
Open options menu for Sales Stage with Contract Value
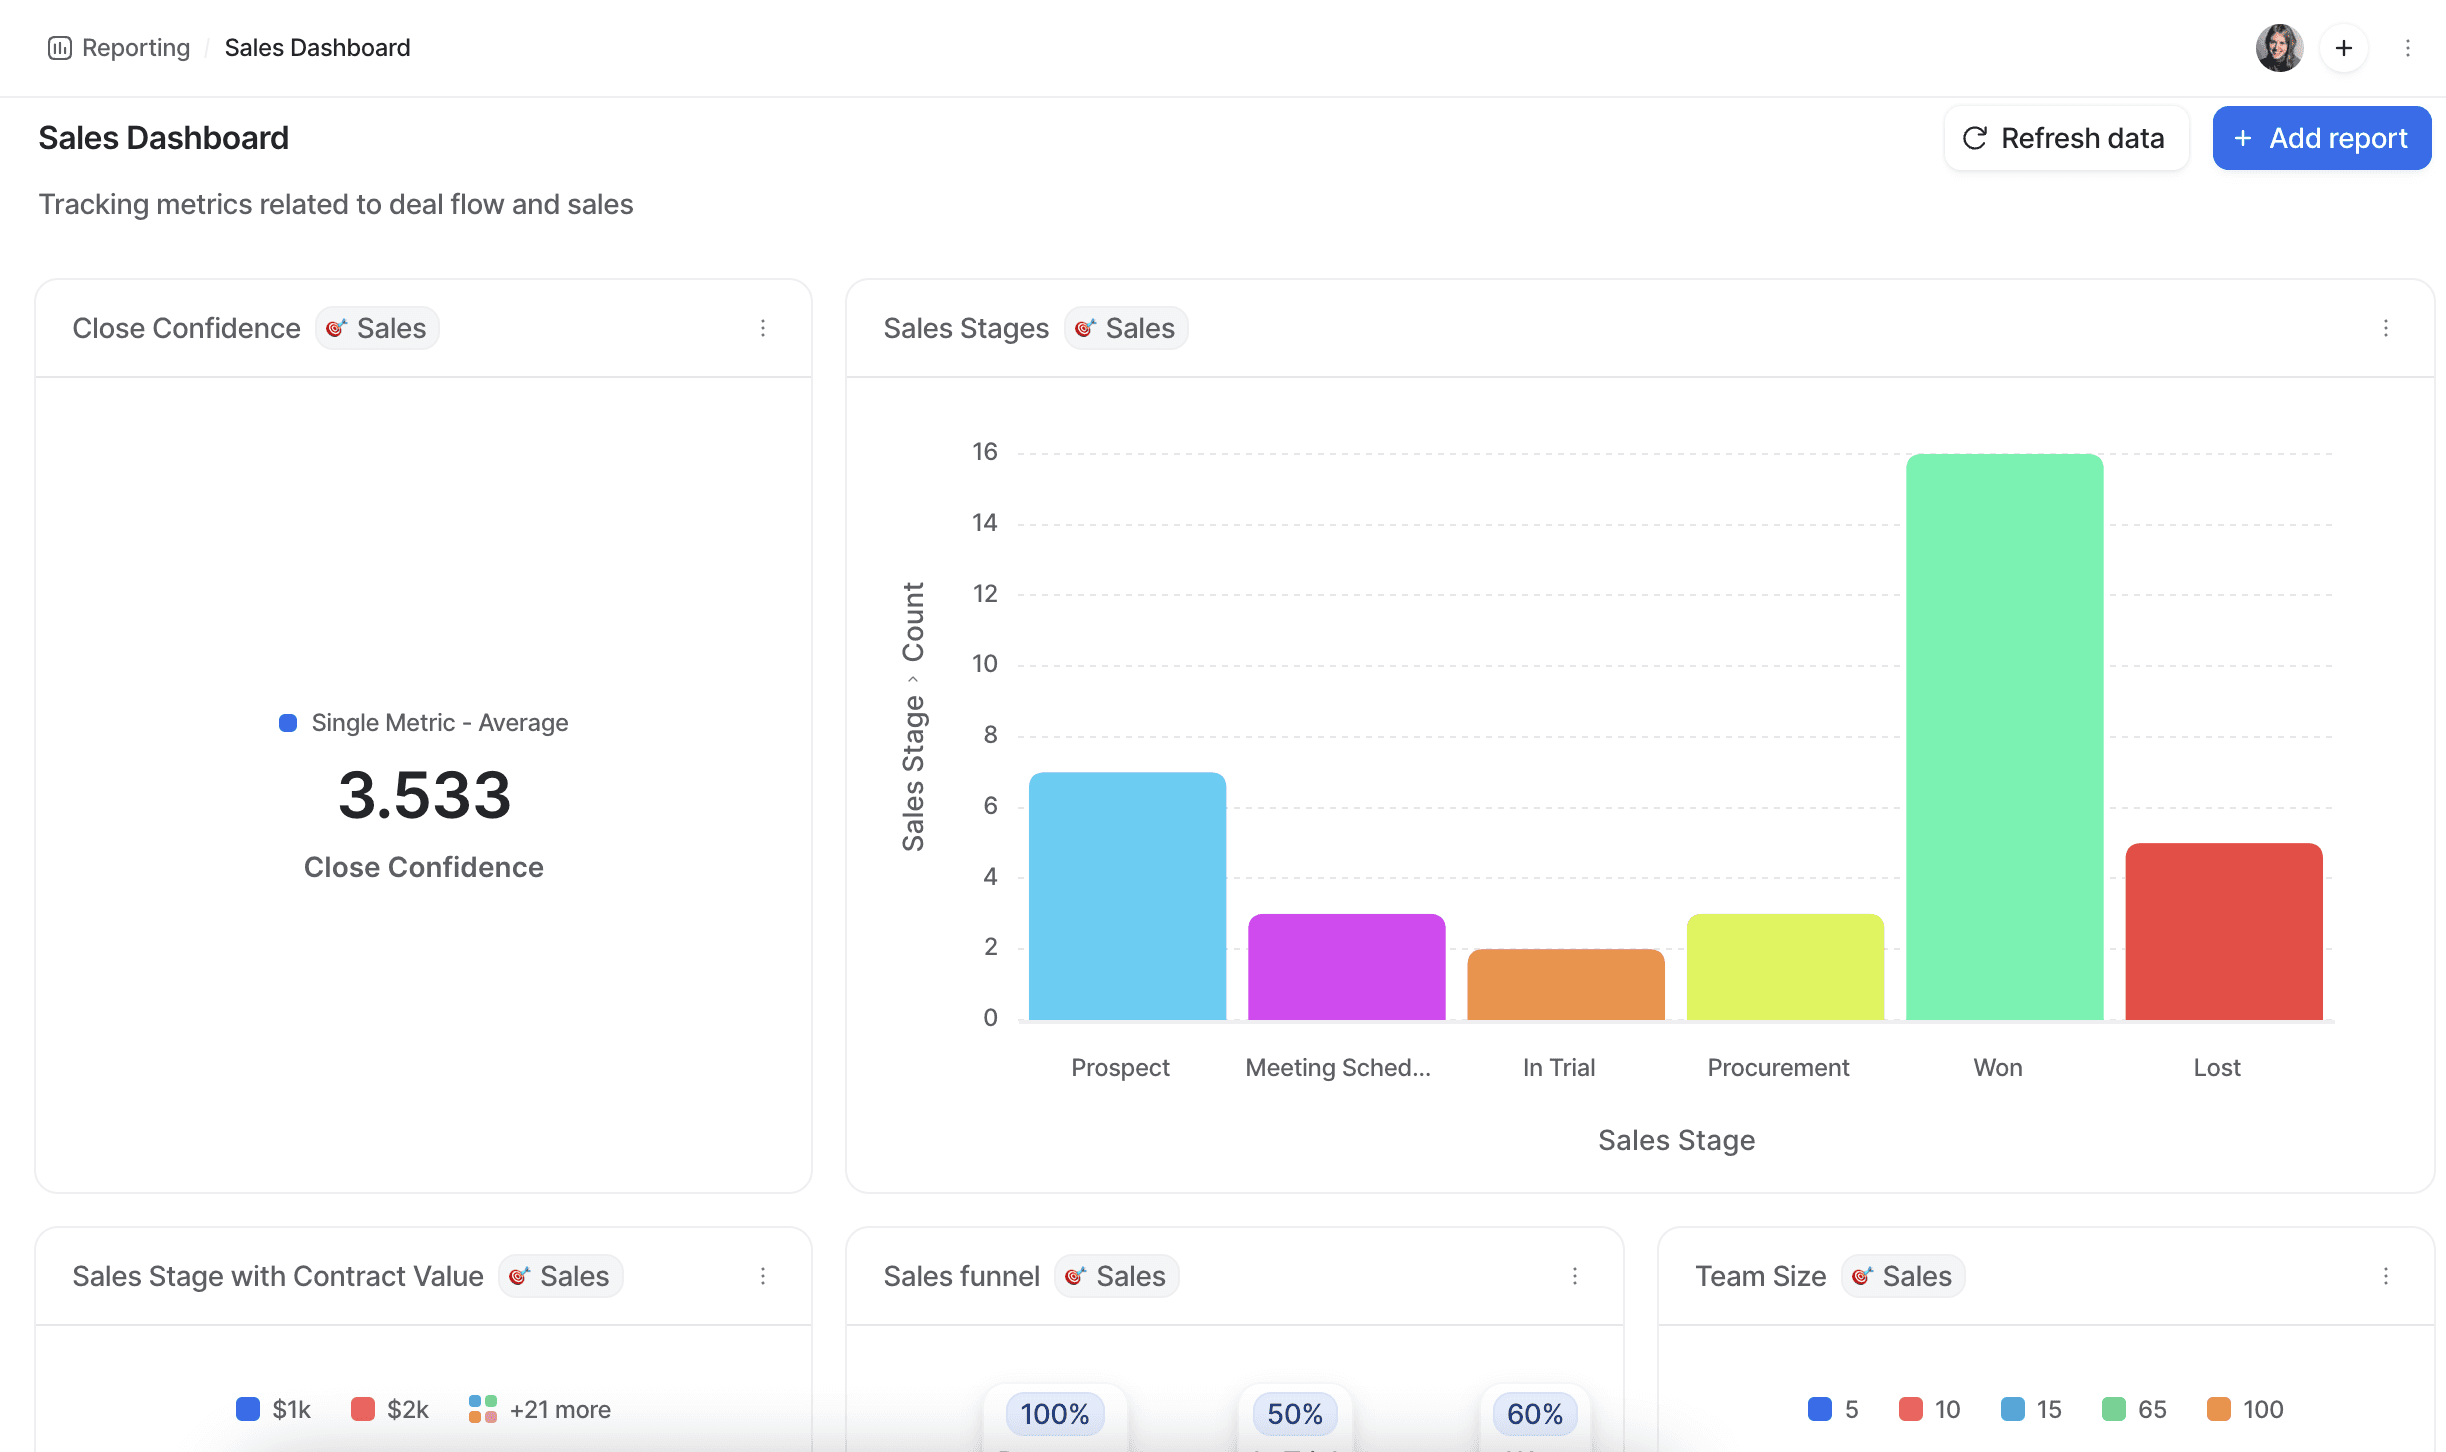[761, 1276]
